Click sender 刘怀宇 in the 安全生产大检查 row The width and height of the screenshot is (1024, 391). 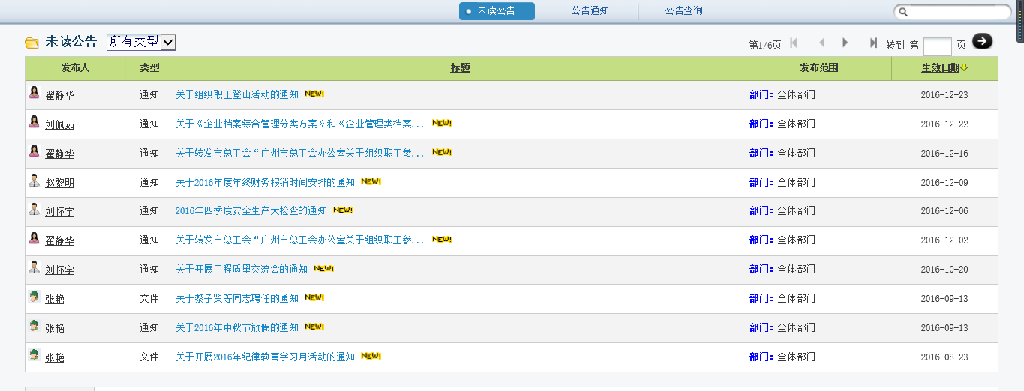(59, 211)
